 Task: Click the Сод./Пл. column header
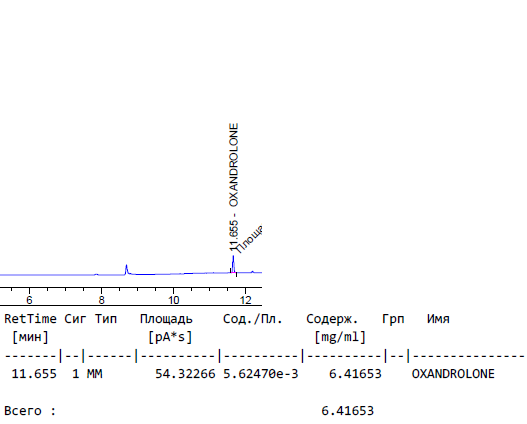coord(252,319)
